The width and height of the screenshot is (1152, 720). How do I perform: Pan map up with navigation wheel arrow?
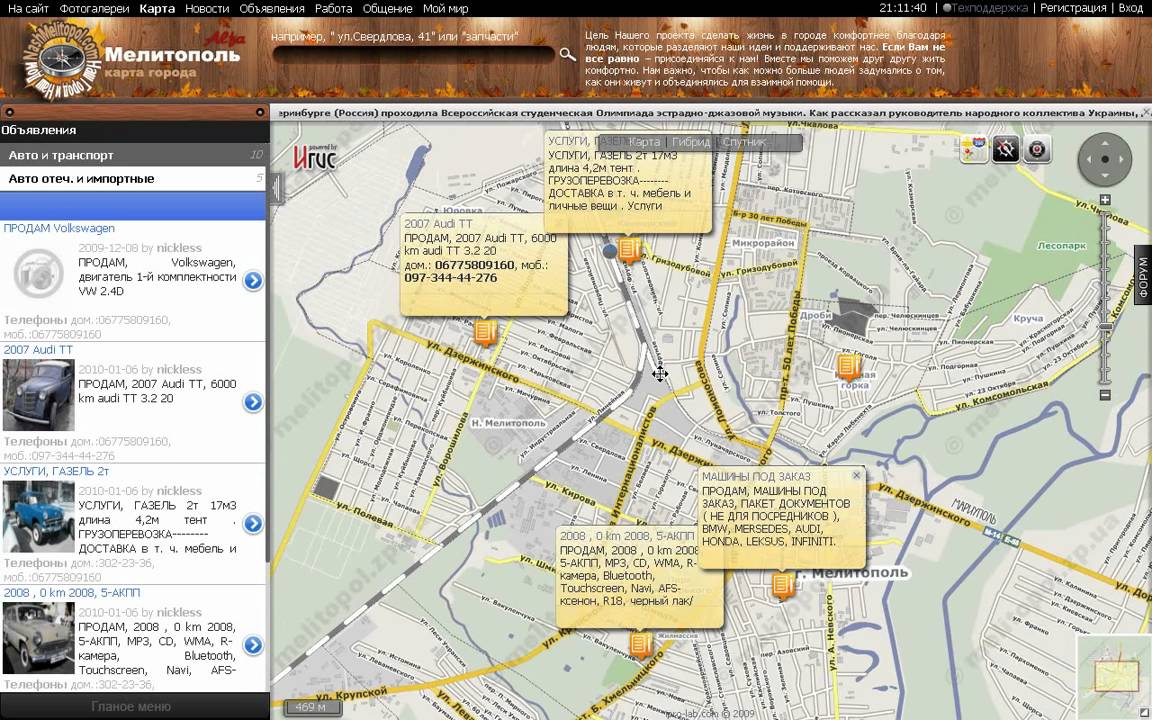point(1105,143)
